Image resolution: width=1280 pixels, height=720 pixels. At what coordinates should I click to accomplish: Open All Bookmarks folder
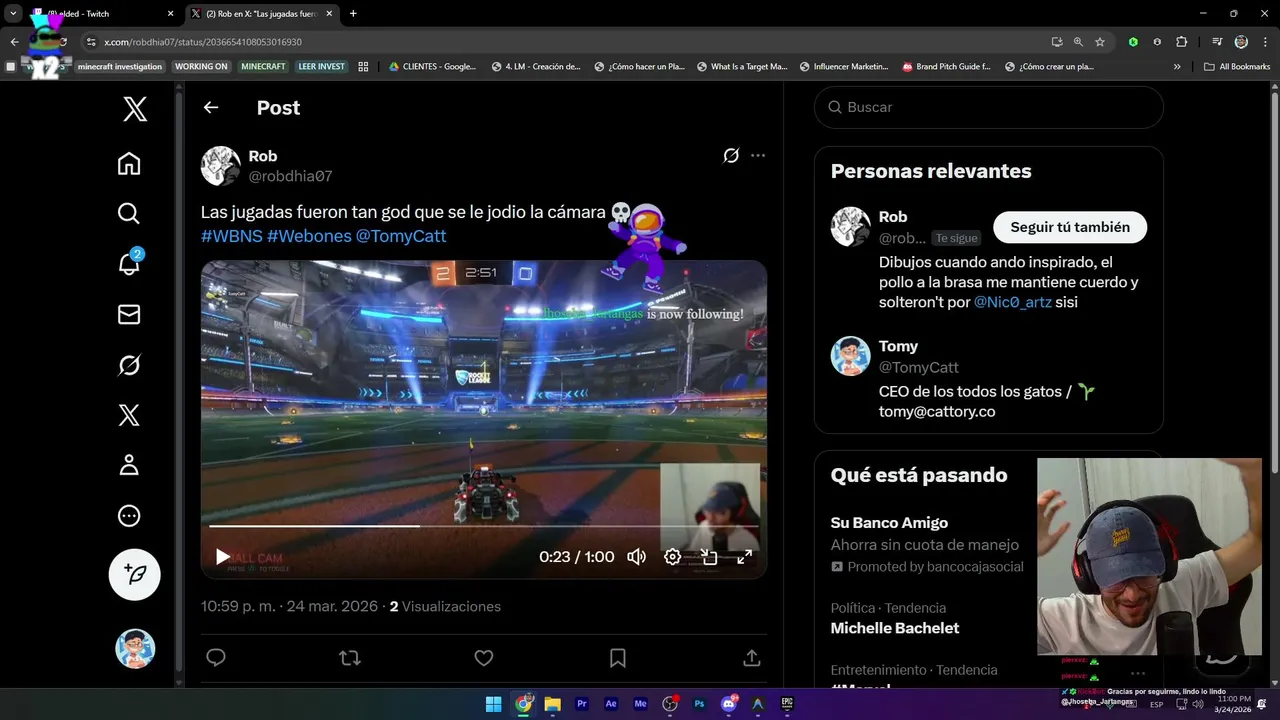(x=1237, y=67)
